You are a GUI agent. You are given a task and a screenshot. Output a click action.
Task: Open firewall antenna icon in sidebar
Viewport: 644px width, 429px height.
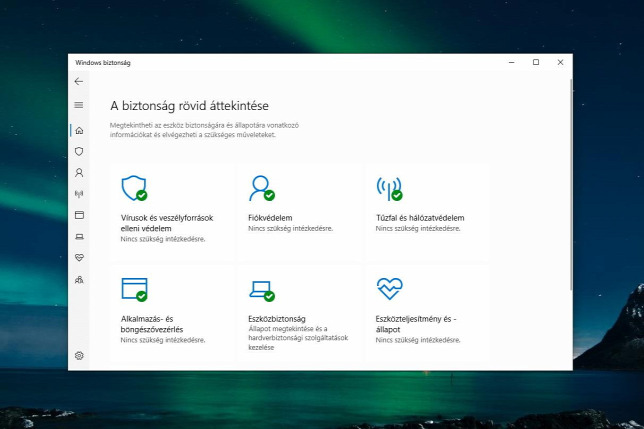(79, 194)
